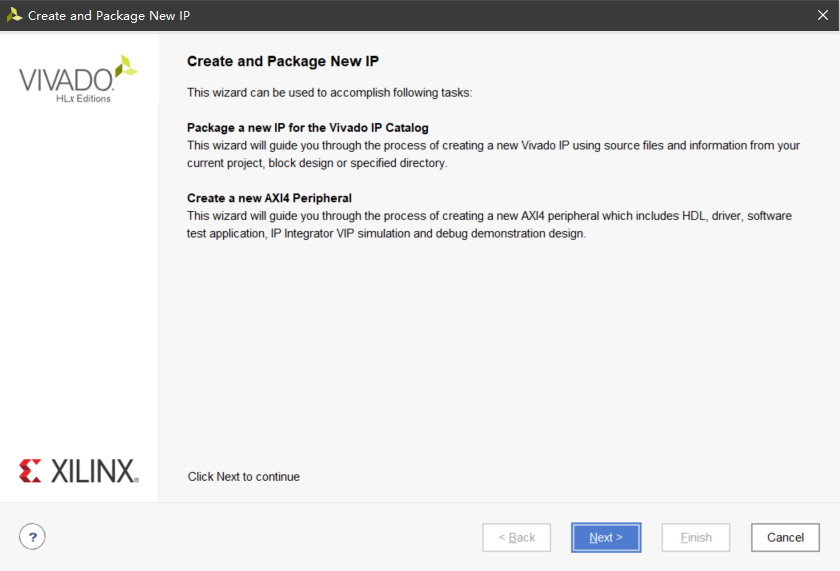The width and height of the screenshot is (840, 571).
Task: Proceed with the Next > button
Action: pos(606,537)
